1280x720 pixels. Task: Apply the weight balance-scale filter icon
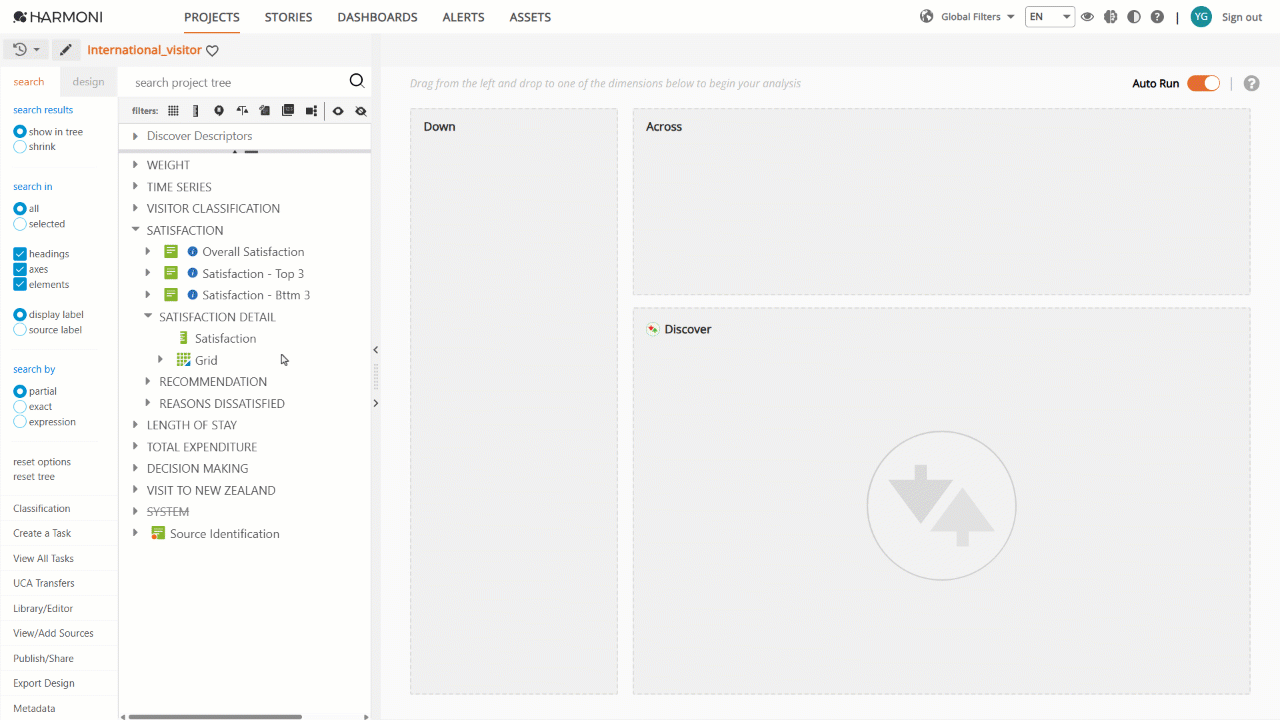coord(242,111)
